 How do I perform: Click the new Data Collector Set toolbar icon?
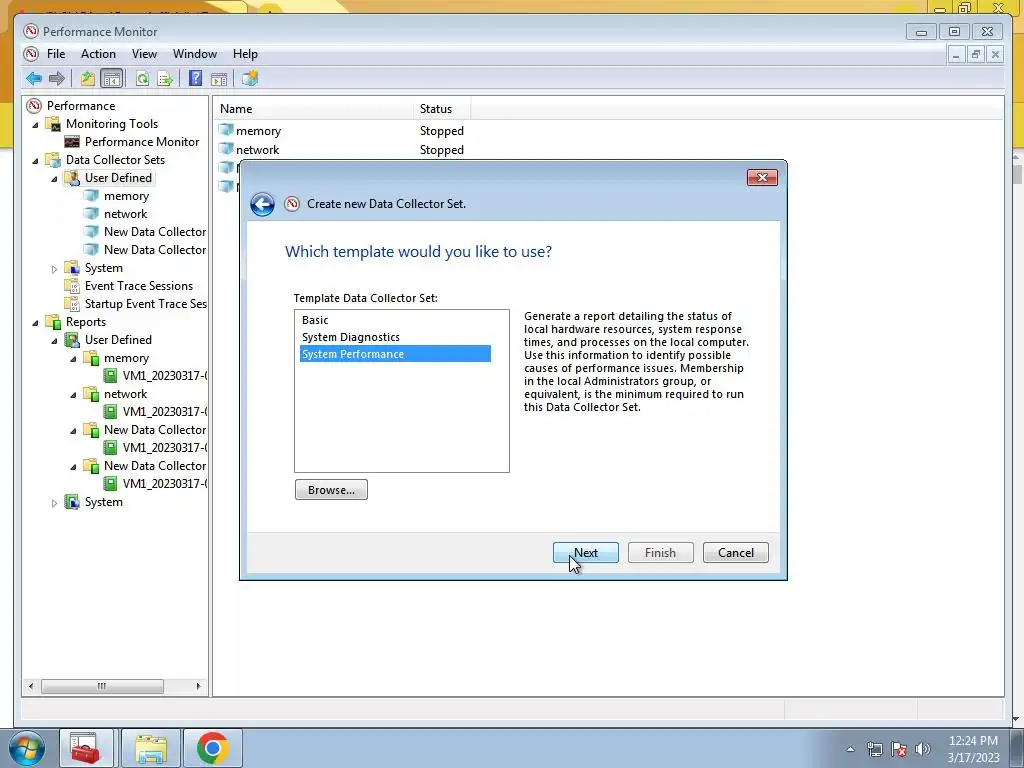(x=249, y=78)
